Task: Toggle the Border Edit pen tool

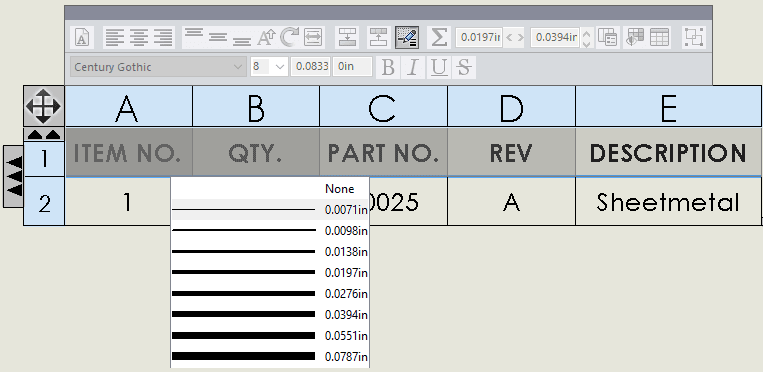Action: [407, 37]
